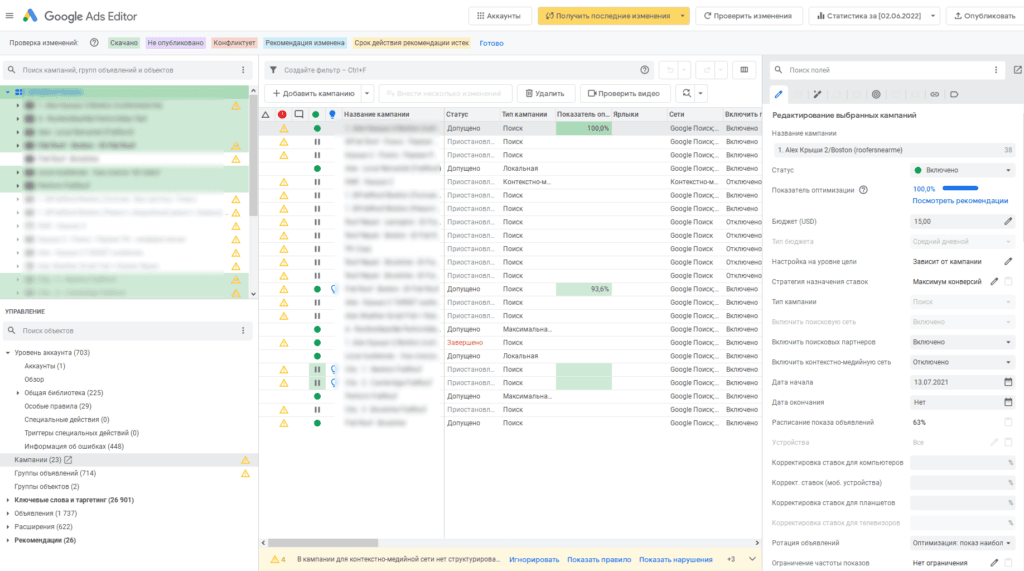The image size is (1024, 571).
Task: Edit budget with the pencil icon
Action: tap(1008, 221)
